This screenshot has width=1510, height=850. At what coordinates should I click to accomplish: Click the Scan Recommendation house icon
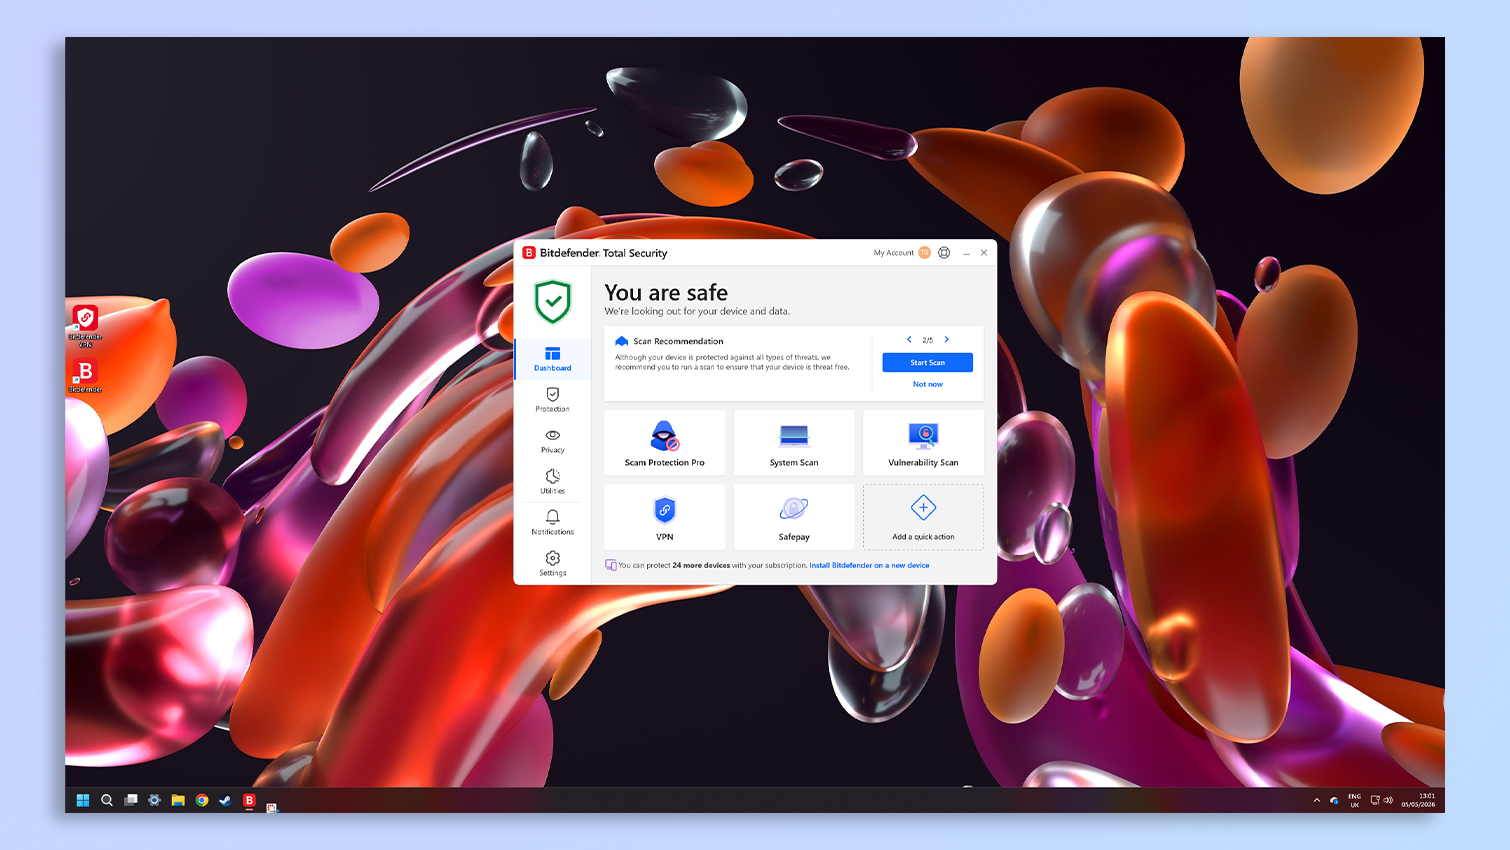coord(622,341)
